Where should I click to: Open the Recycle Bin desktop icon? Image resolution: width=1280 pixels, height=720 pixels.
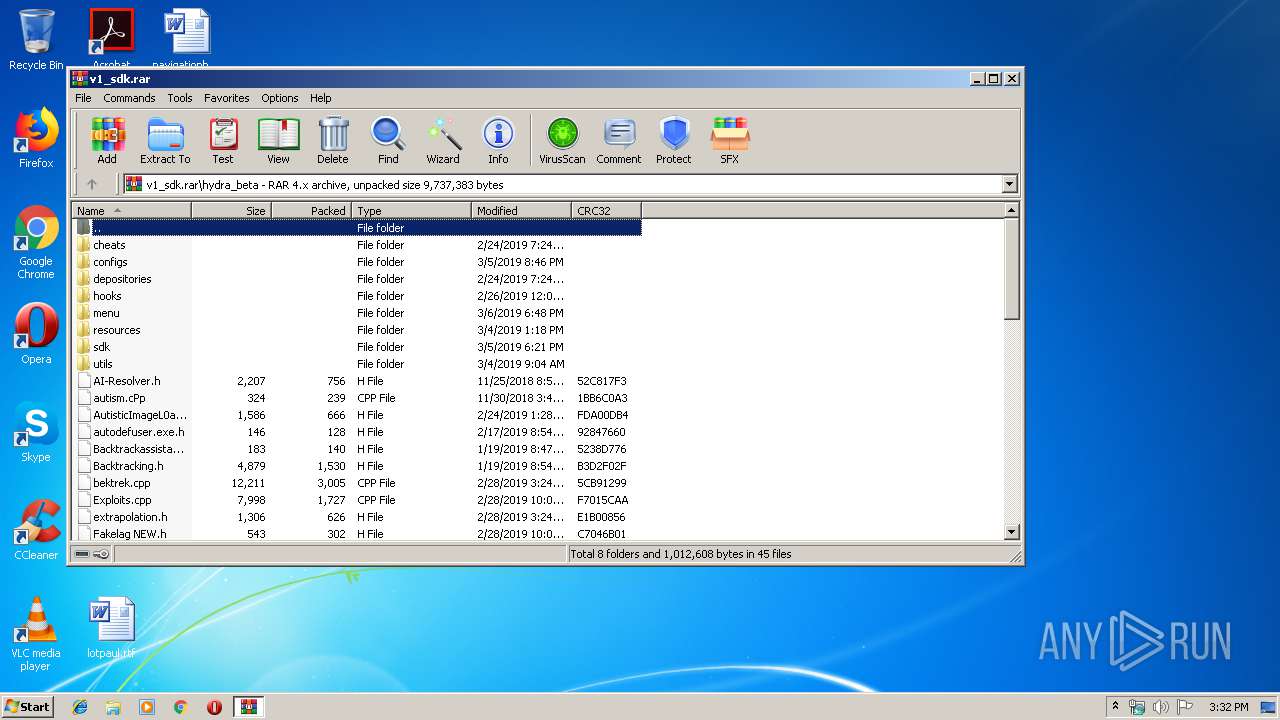(36, 40)
